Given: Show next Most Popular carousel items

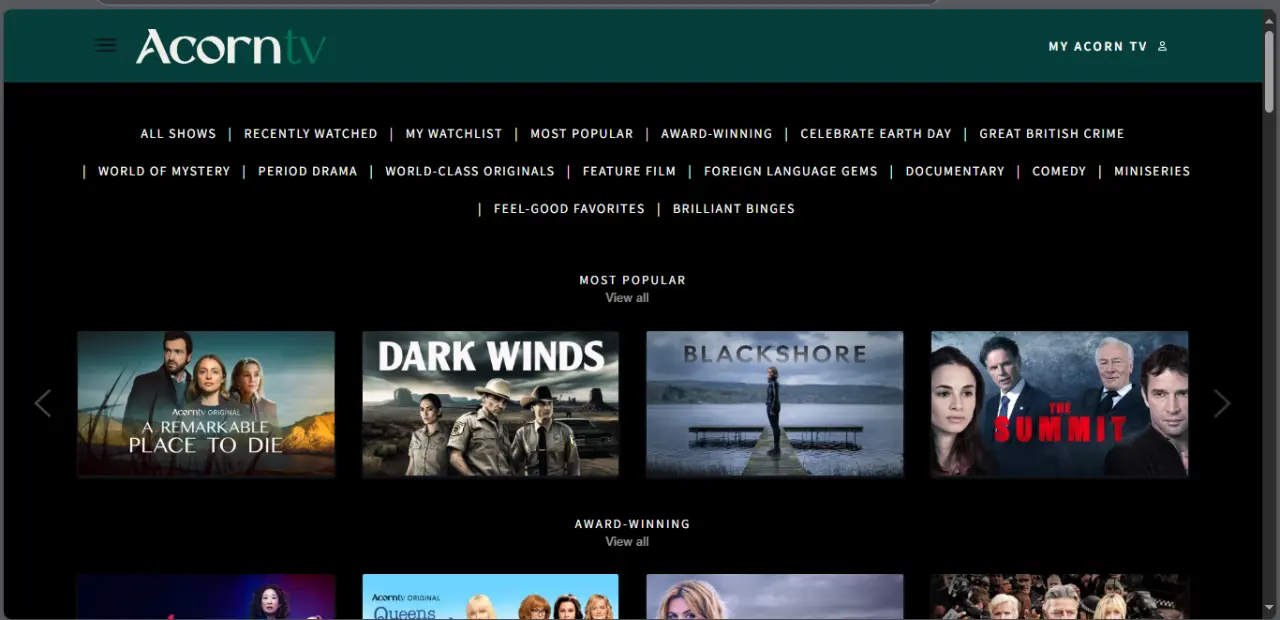Looking at the screenshot, I should (x=1222, y=403).
